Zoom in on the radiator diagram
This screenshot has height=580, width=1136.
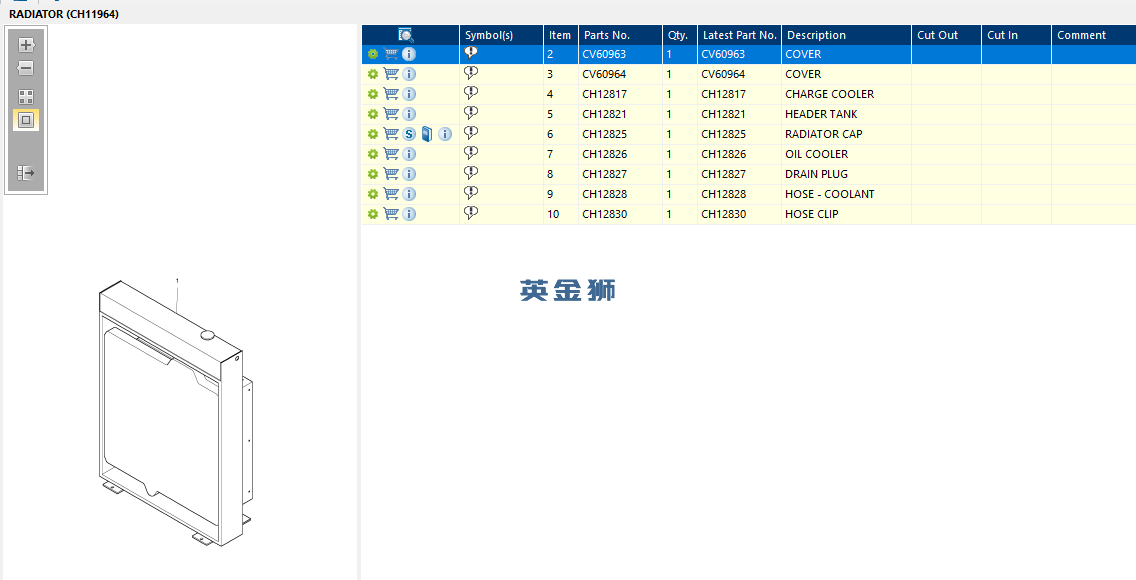[x=26, y=45]
